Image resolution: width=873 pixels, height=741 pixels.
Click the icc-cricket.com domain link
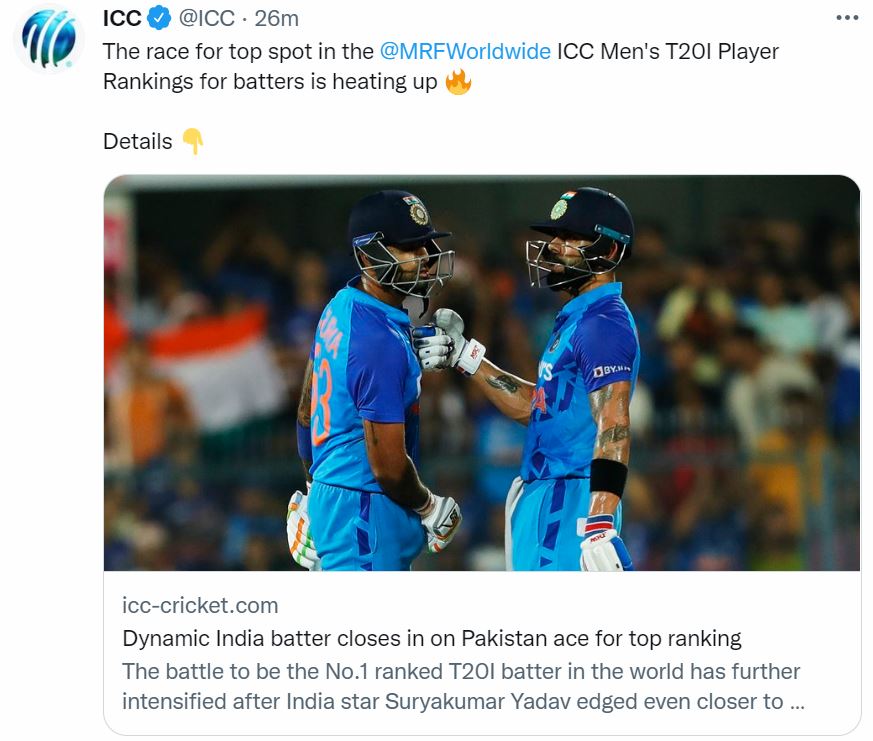[x=200, y=605]
